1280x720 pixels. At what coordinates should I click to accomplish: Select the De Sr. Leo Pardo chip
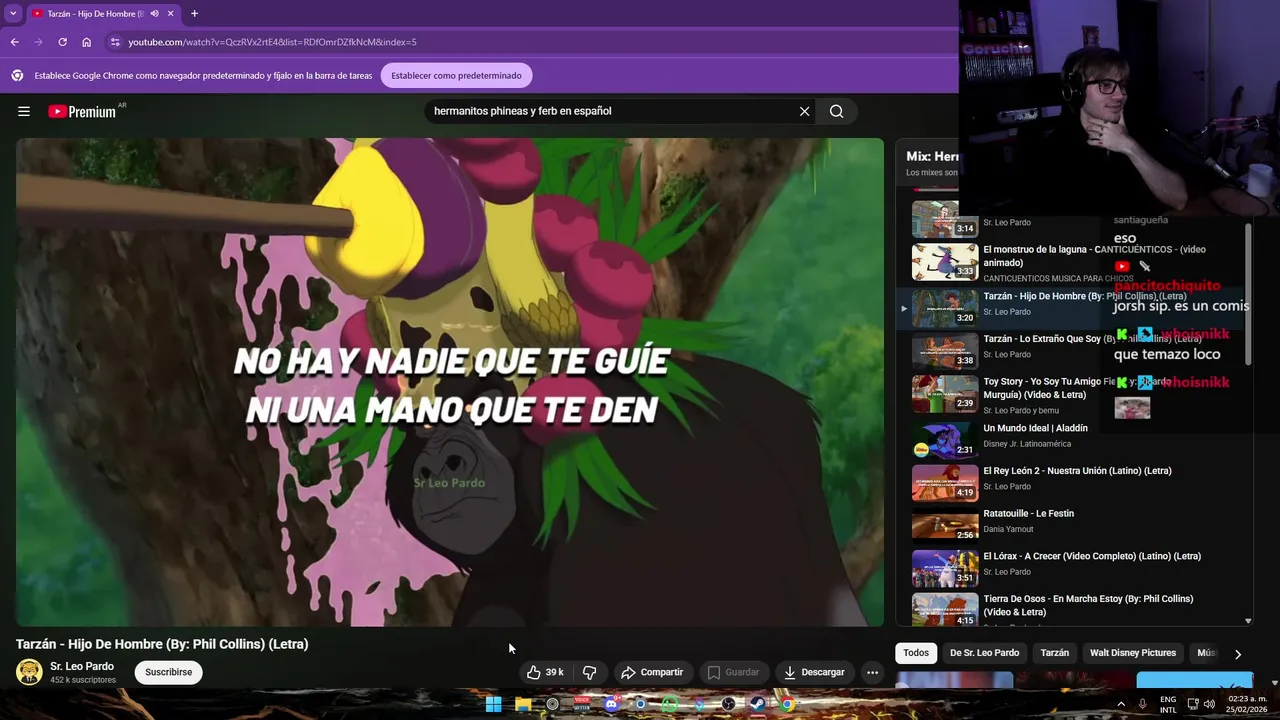point(984,653)
